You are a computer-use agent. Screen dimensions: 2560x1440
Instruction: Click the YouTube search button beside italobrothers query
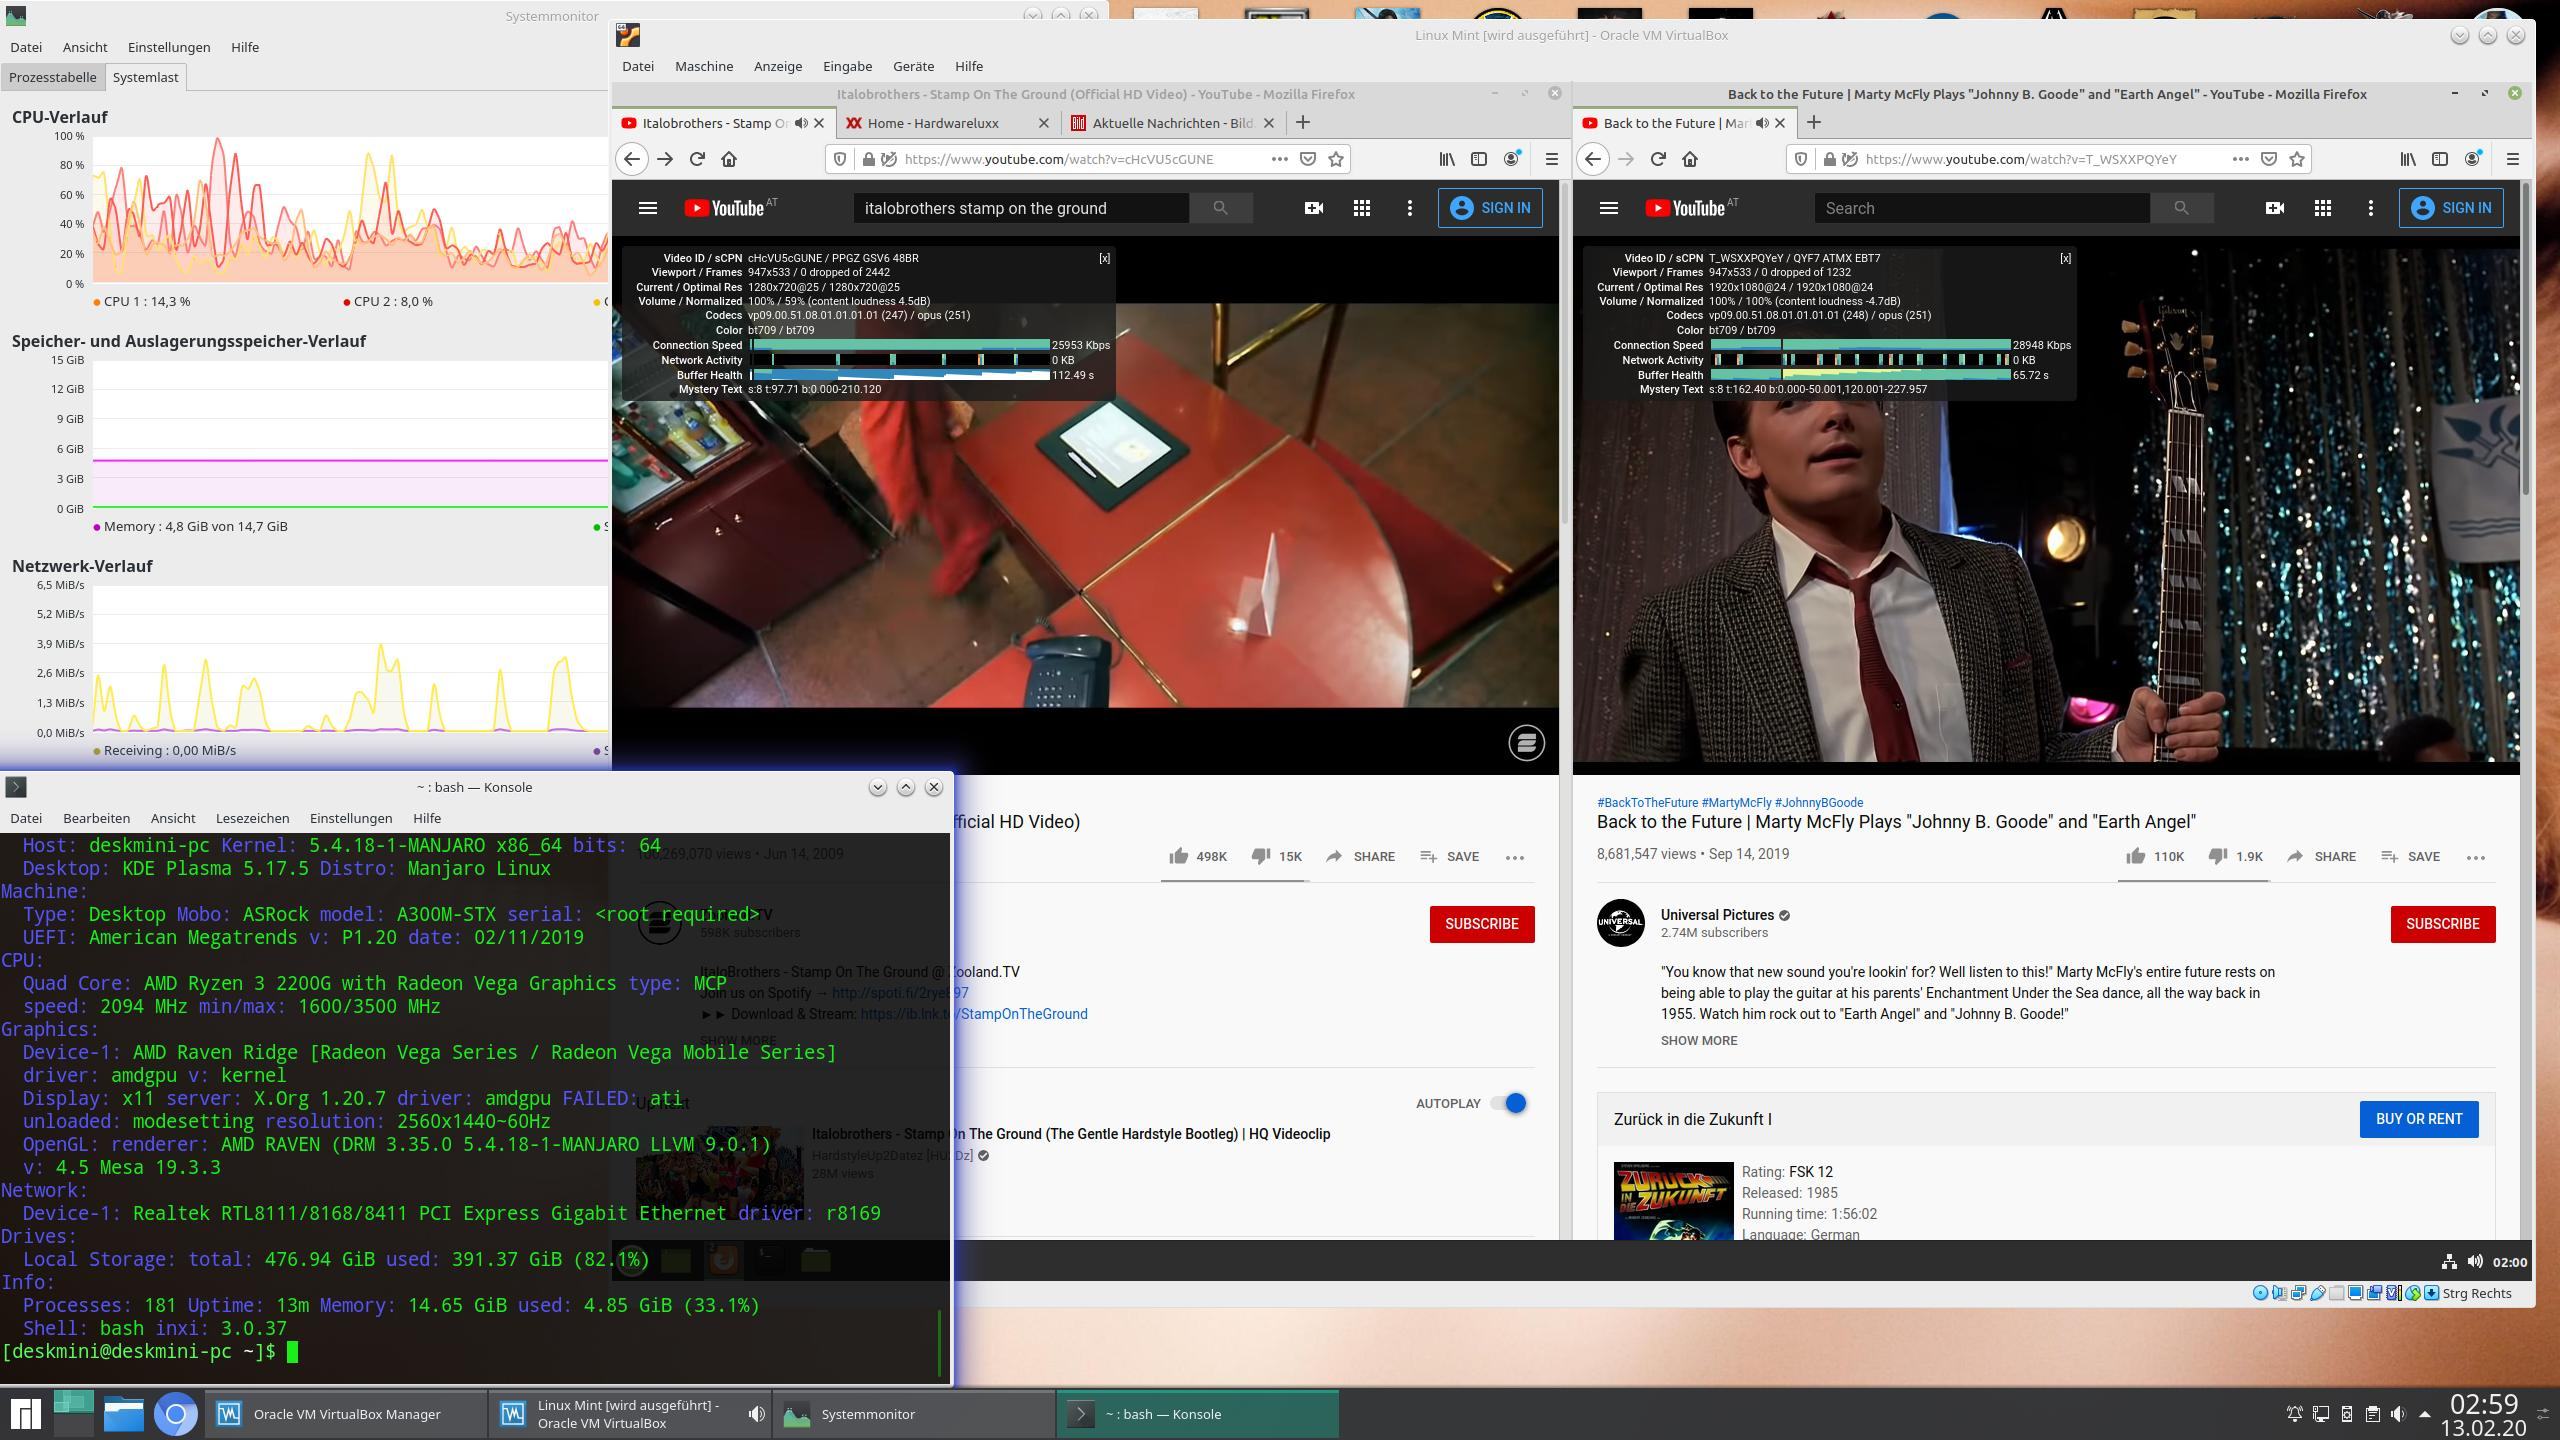(x=1220, y=208)
